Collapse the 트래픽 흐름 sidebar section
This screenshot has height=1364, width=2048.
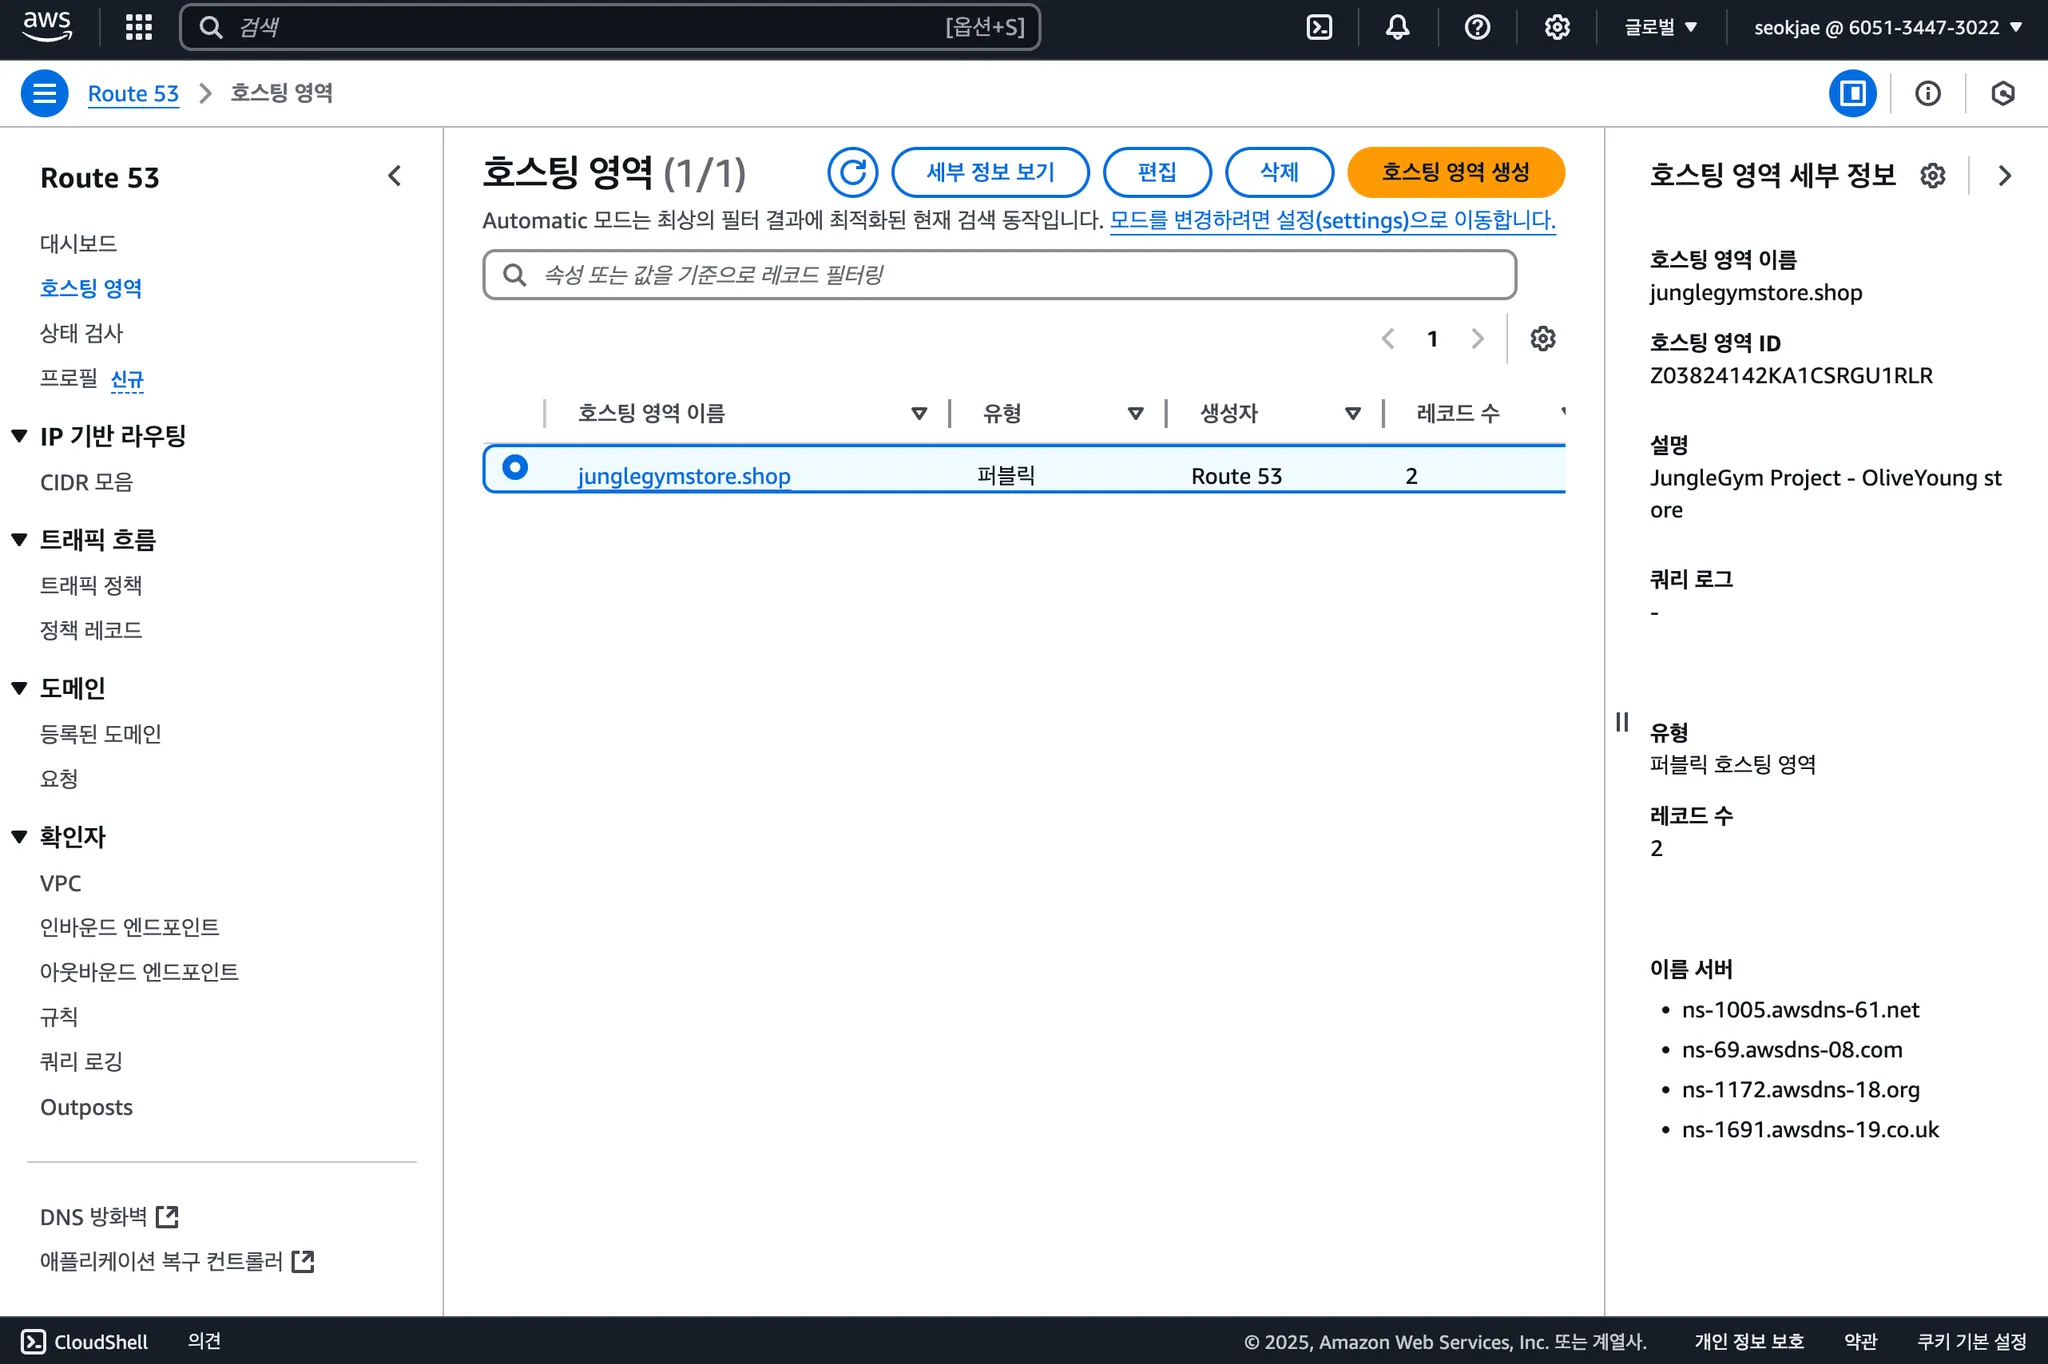tap(19, 540)
